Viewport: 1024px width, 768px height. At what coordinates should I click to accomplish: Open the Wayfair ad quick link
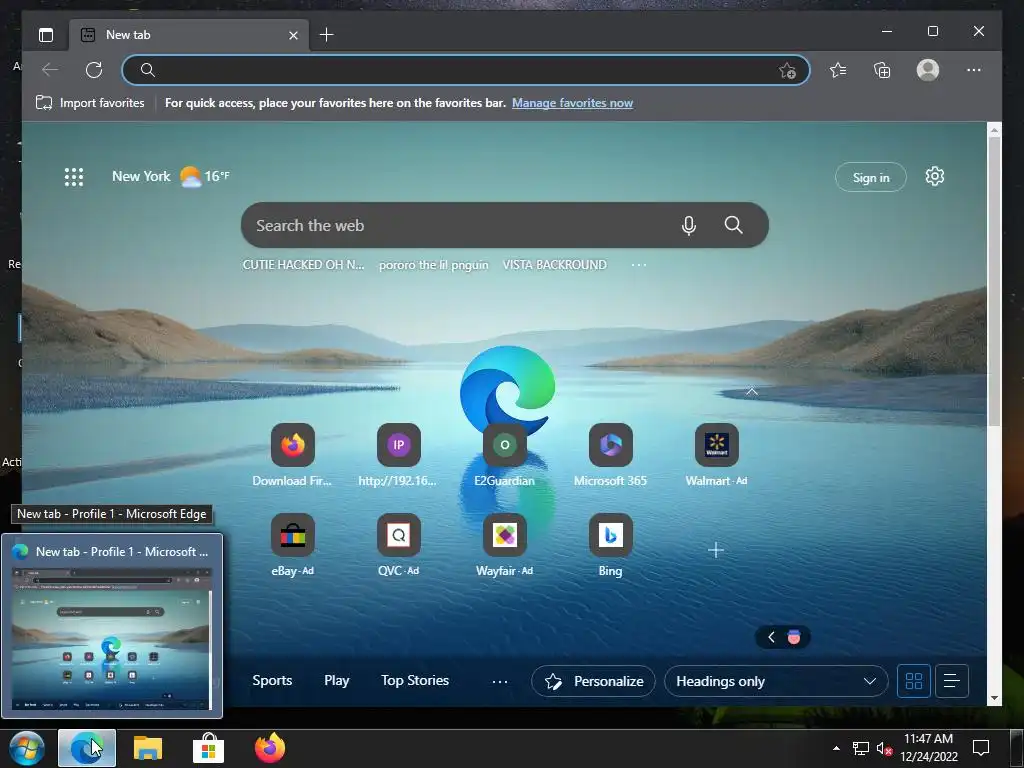(504, 545)
